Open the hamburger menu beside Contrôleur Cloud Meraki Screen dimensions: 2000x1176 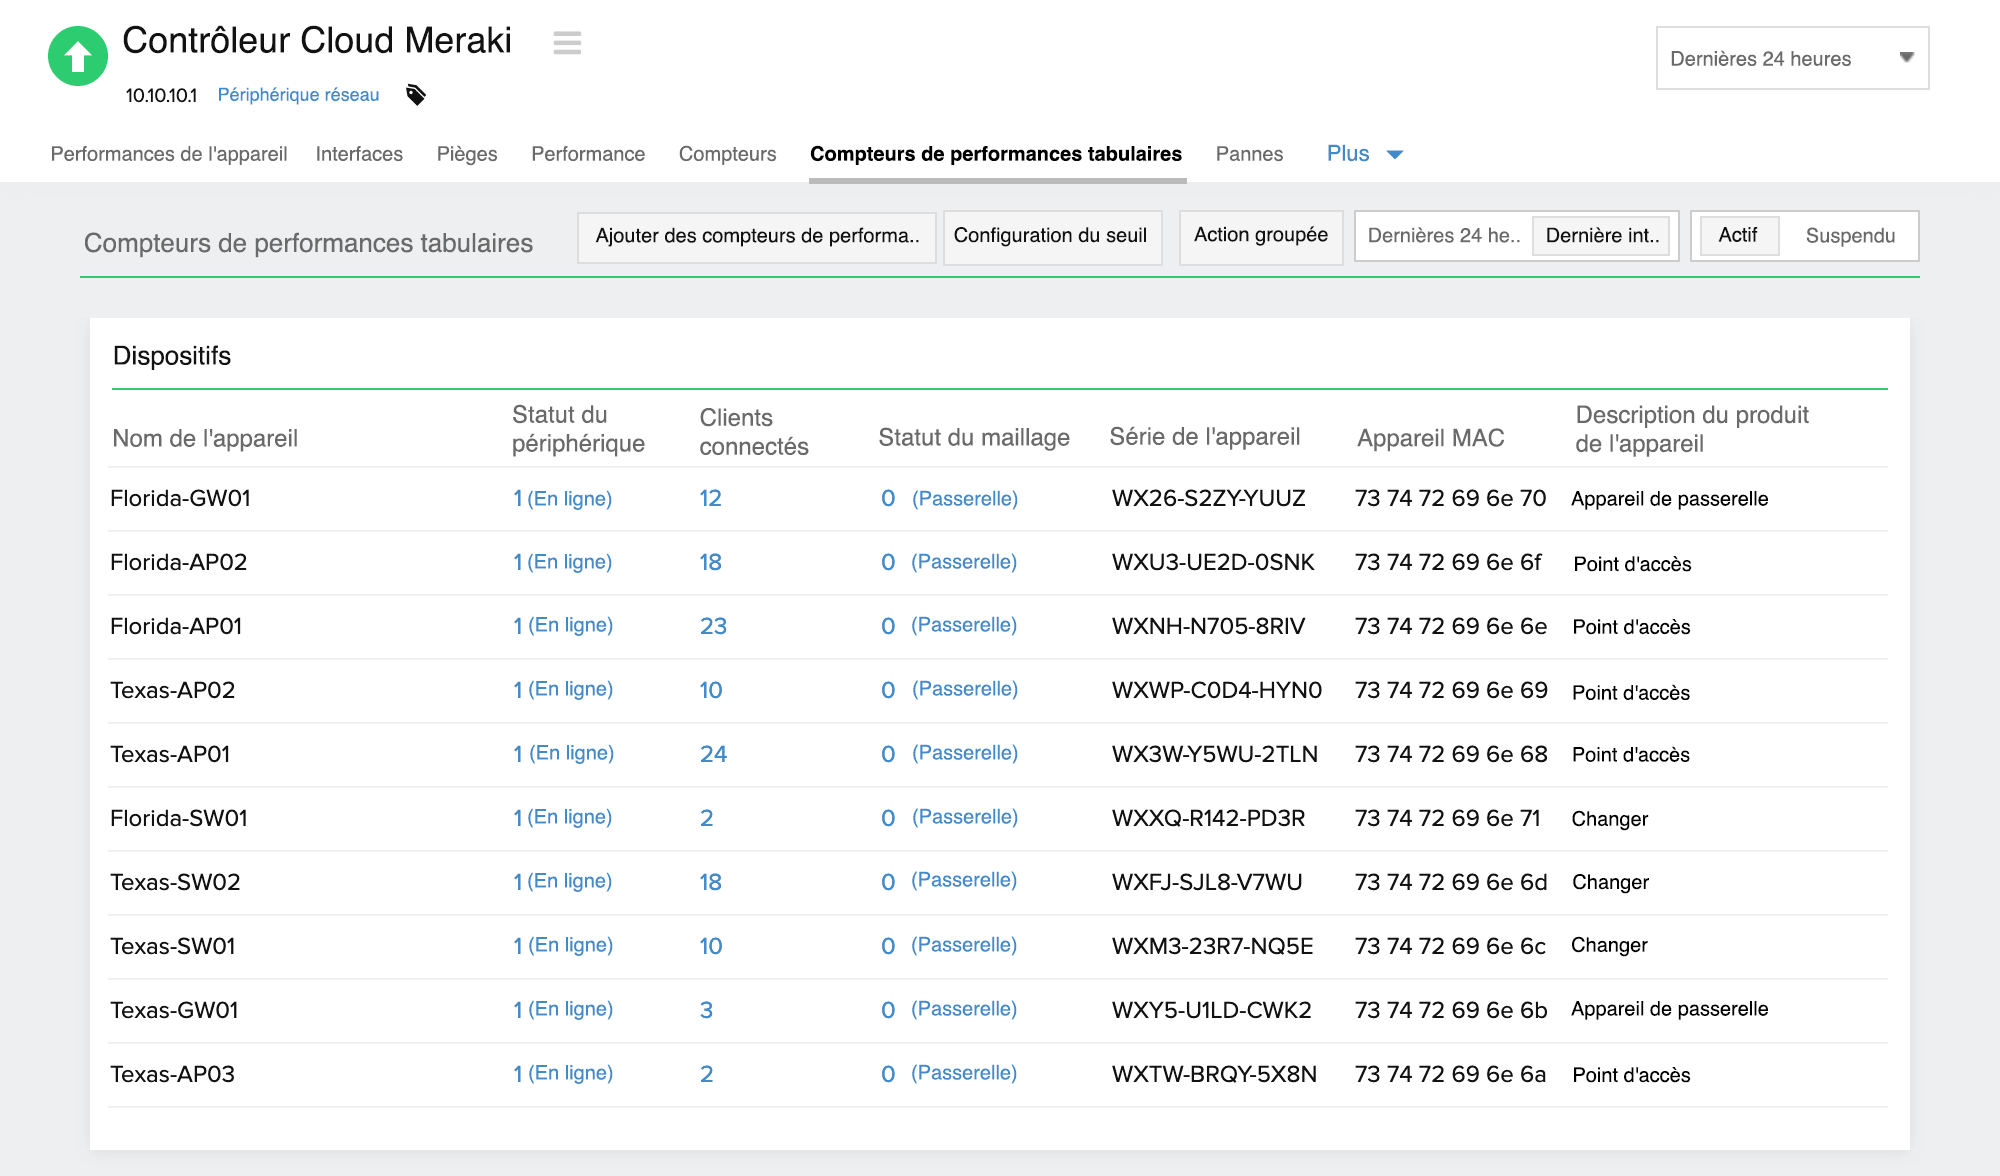click(x=567, y=43)
